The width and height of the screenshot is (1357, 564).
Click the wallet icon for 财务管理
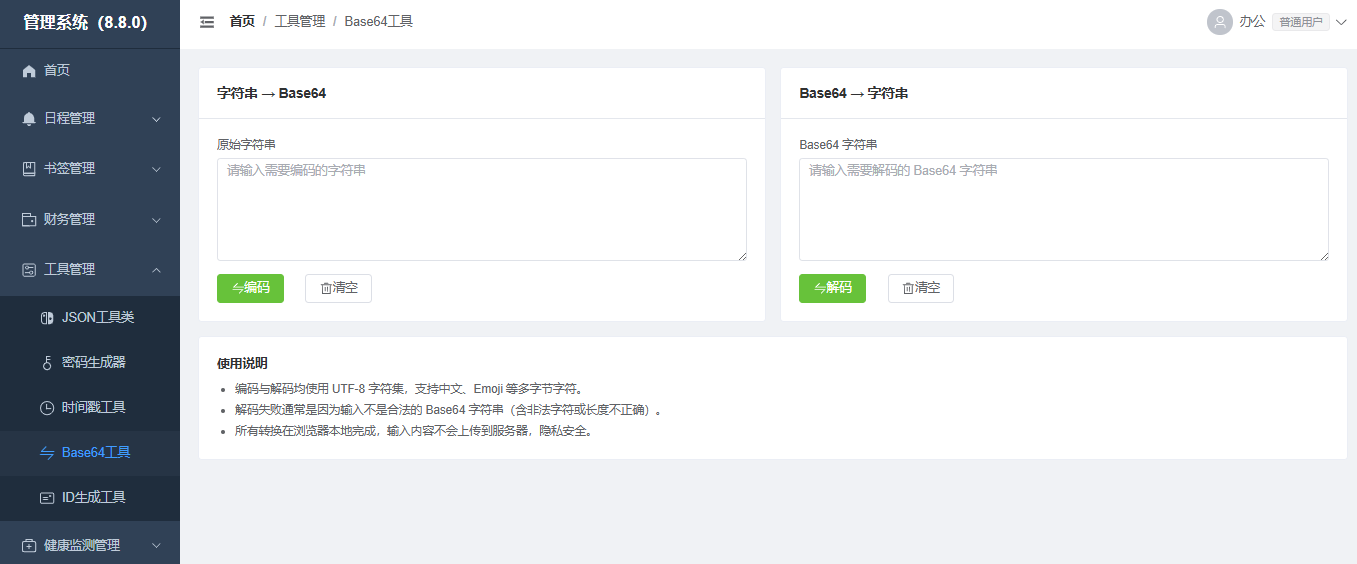(29, 220)
